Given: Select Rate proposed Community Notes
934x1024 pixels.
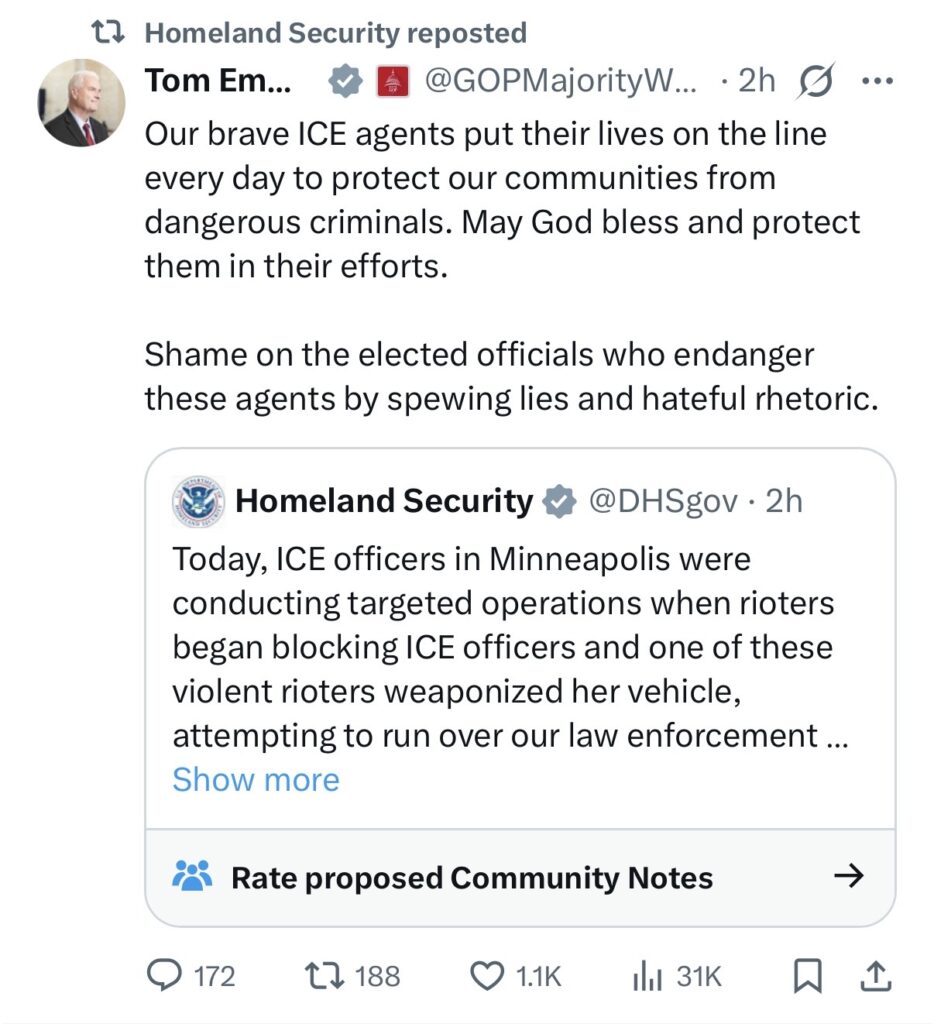Looking at the screenshot, I should (x=472, y=878).
